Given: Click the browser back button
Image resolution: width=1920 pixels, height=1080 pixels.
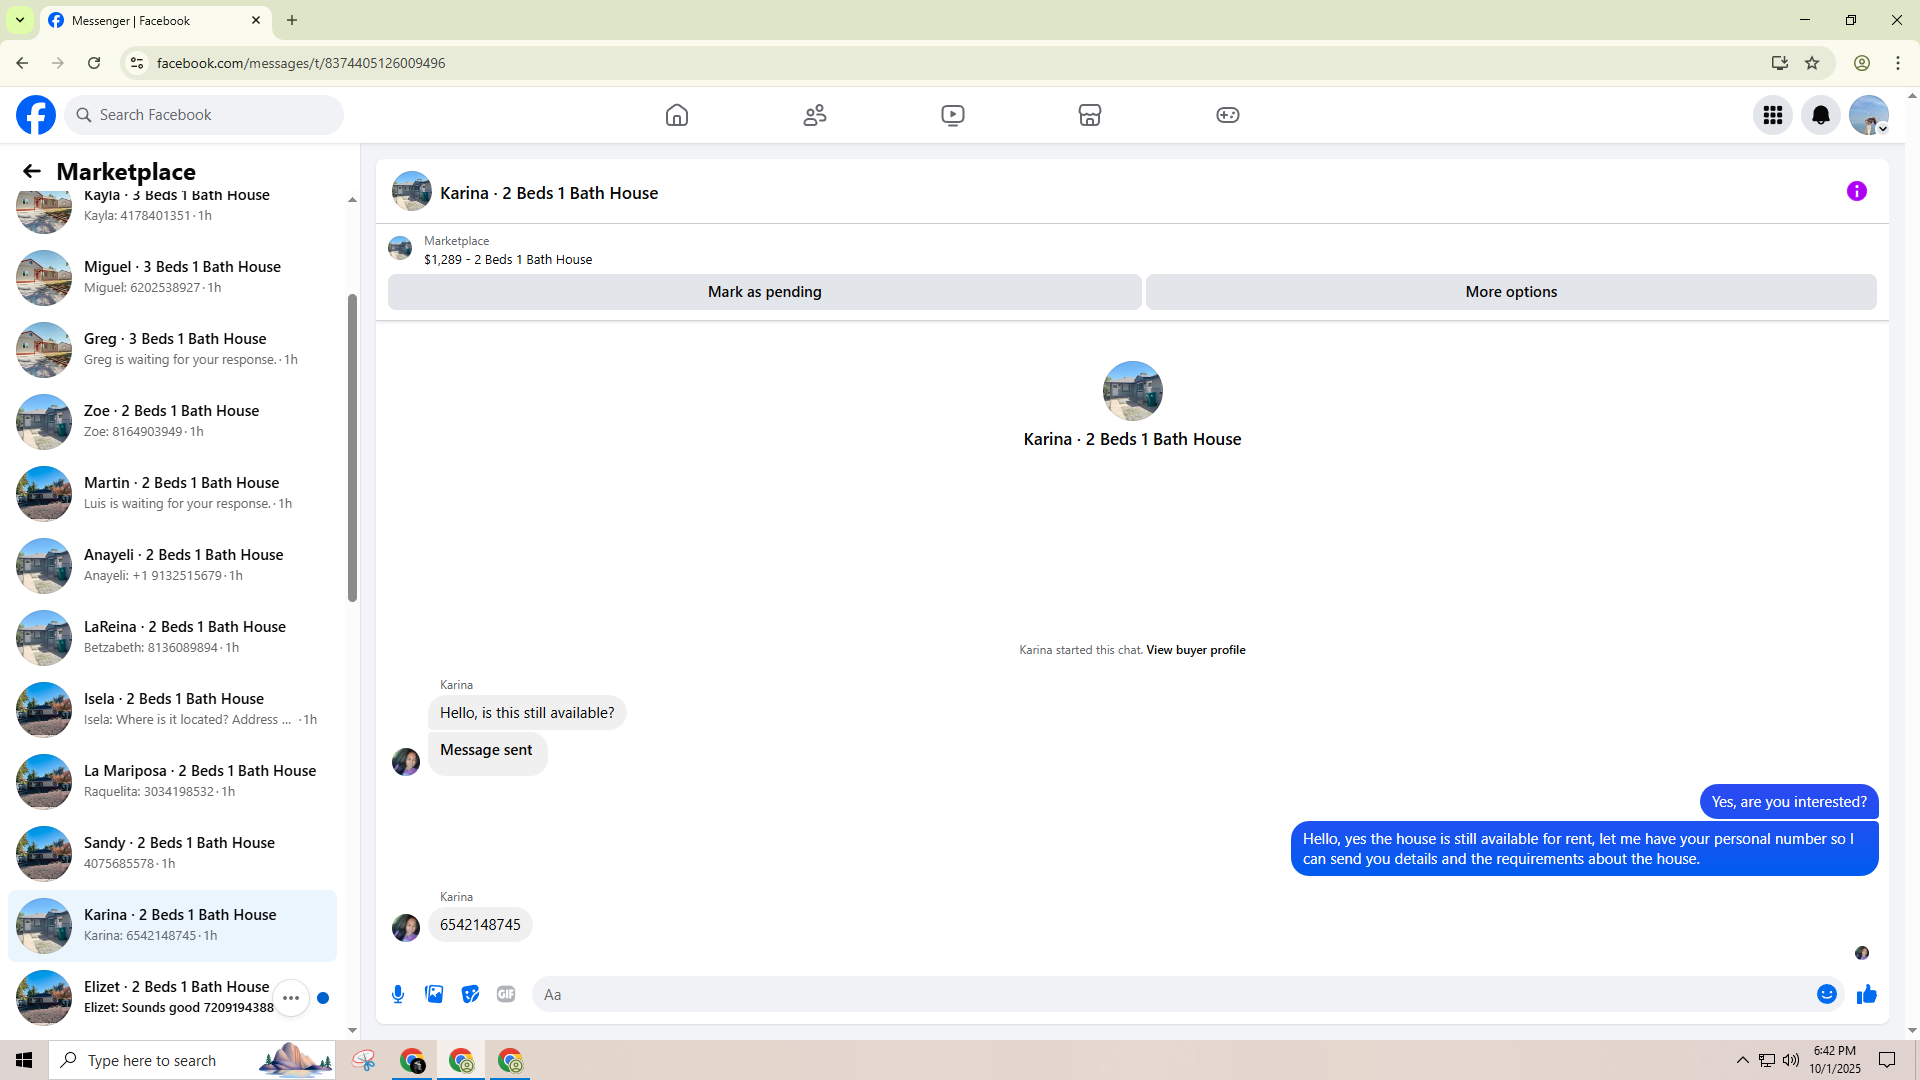Looking at the screenshot, I should pyautogui.click(x=22, y=63).
